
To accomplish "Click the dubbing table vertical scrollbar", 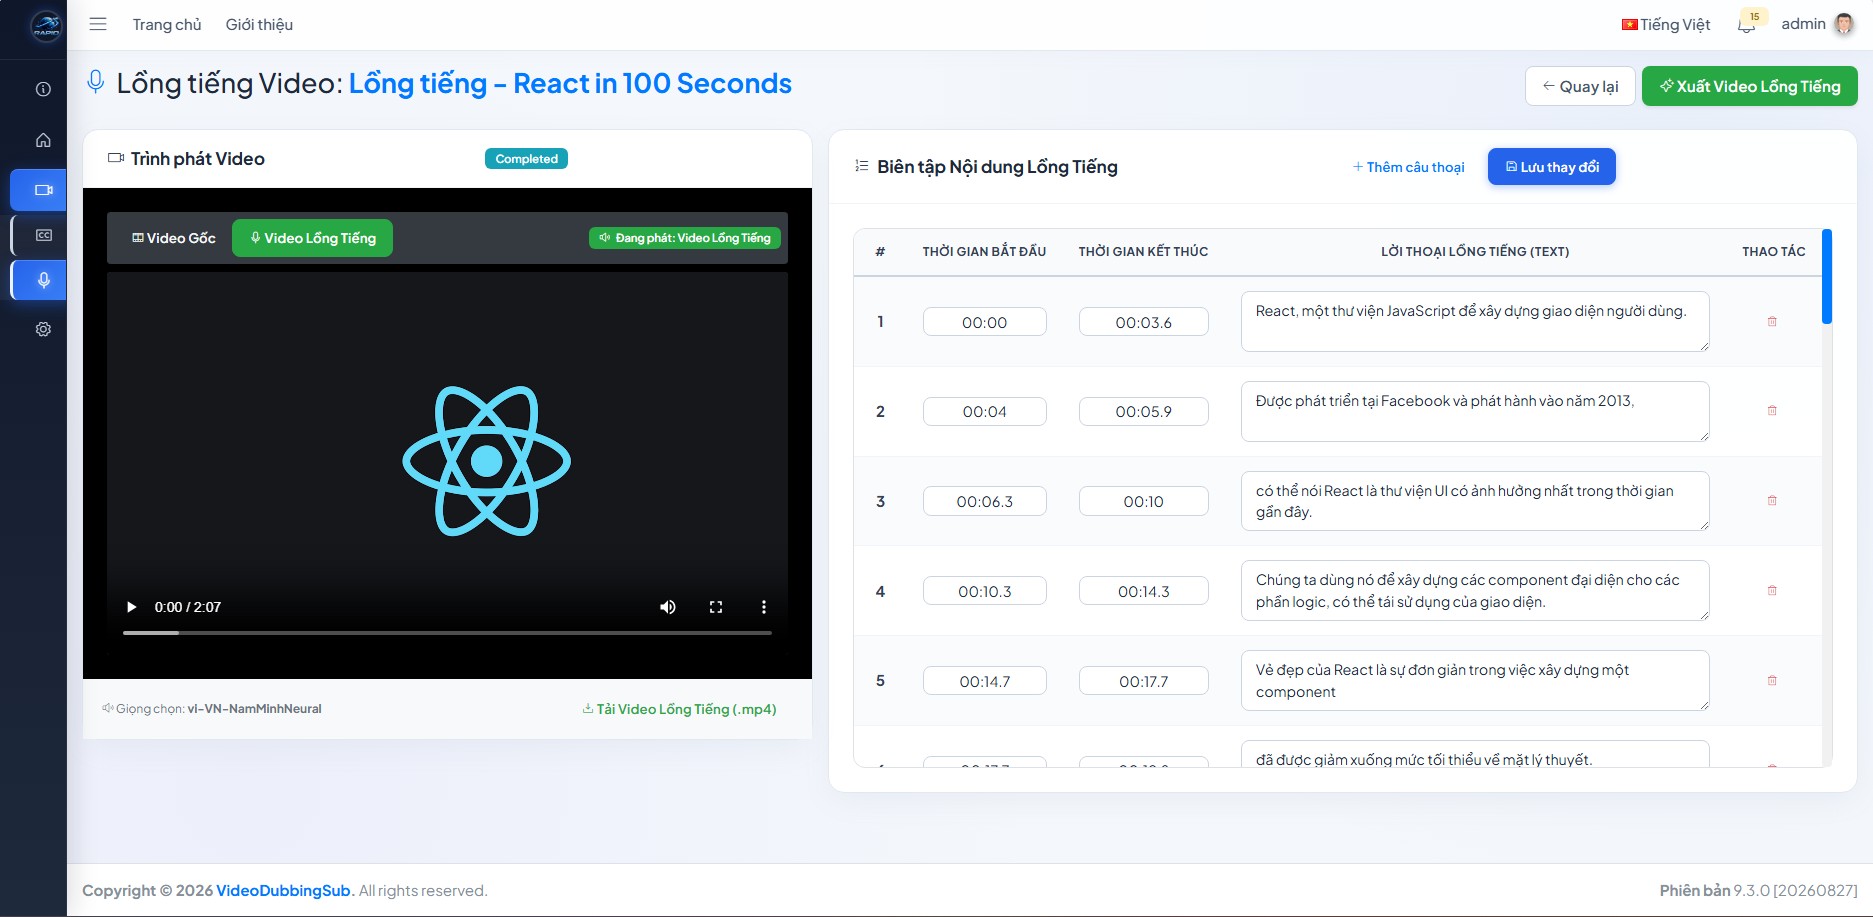I will pos(1827,277).
